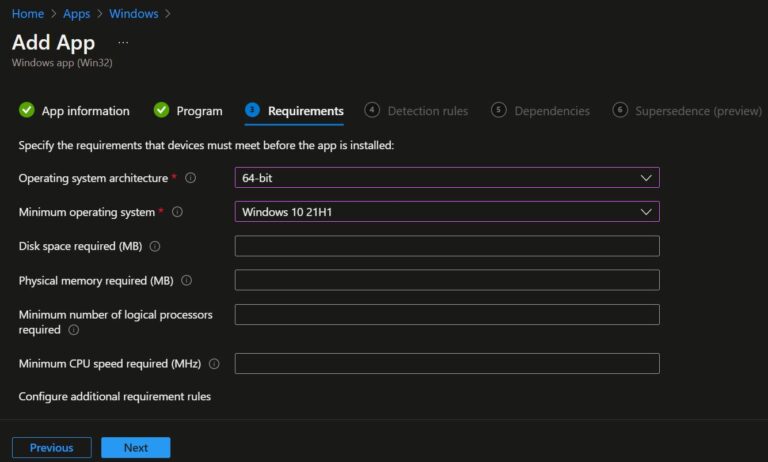Viewport: 768px width, 462px height.
Task: Jump to the Detection rules step
Action: (416, 111)
